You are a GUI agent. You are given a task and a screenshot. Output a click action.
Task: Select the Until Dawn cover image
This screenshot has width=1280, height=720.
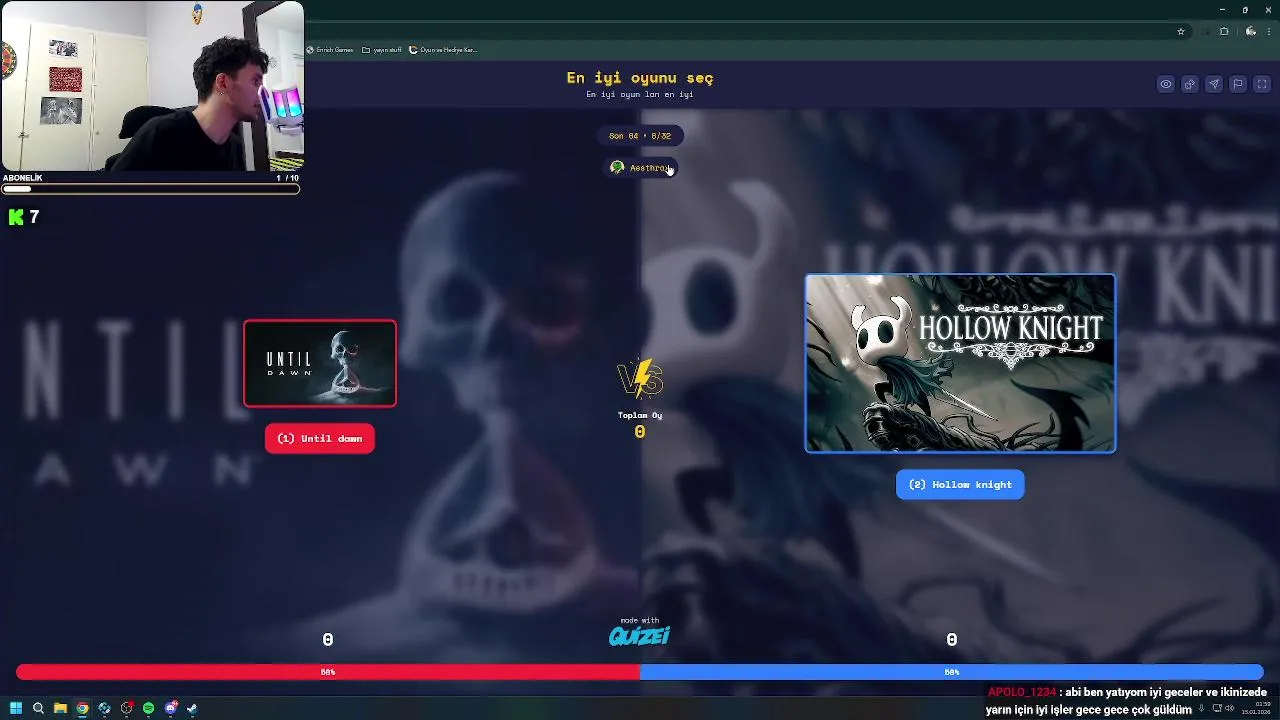[320, 363]
